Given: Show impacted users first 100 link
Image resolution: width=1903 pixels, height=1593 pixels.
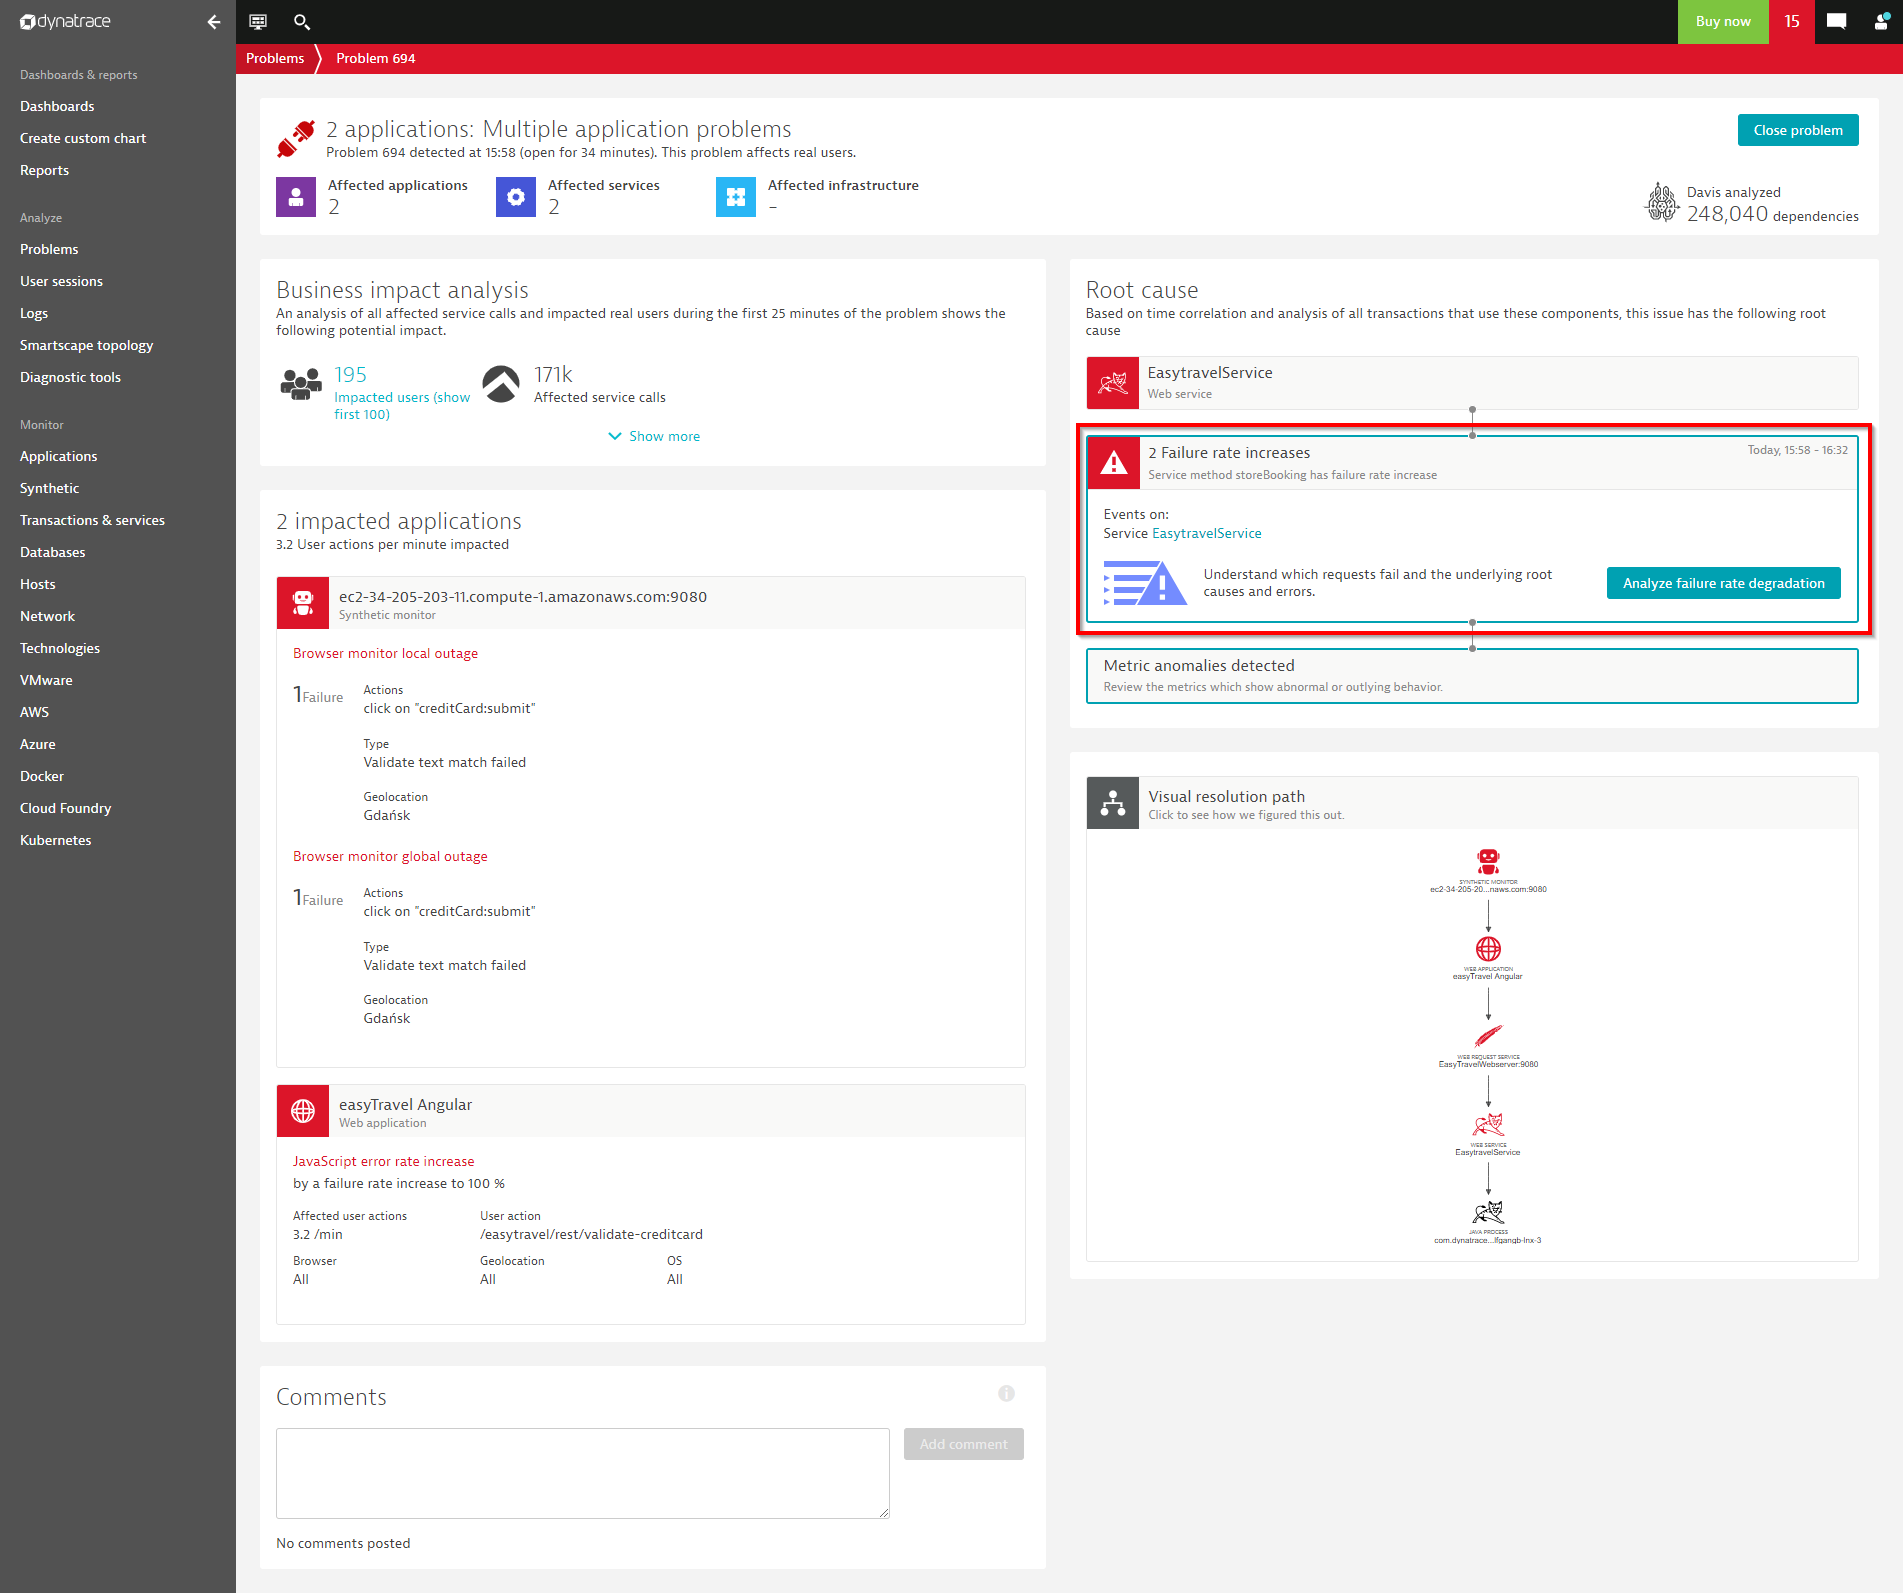Looking at the screenshot, I should pos(402,405).
